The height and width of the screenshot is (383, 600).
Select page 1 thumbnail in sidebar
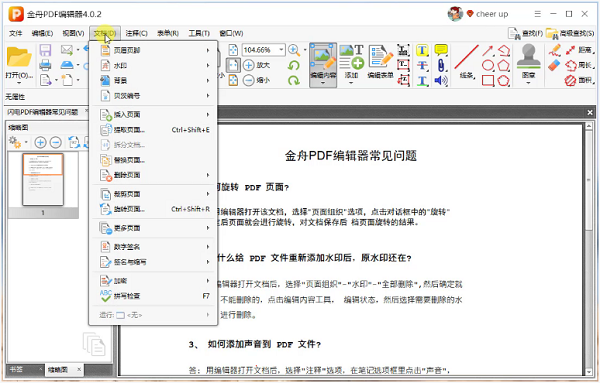(43, 179)
